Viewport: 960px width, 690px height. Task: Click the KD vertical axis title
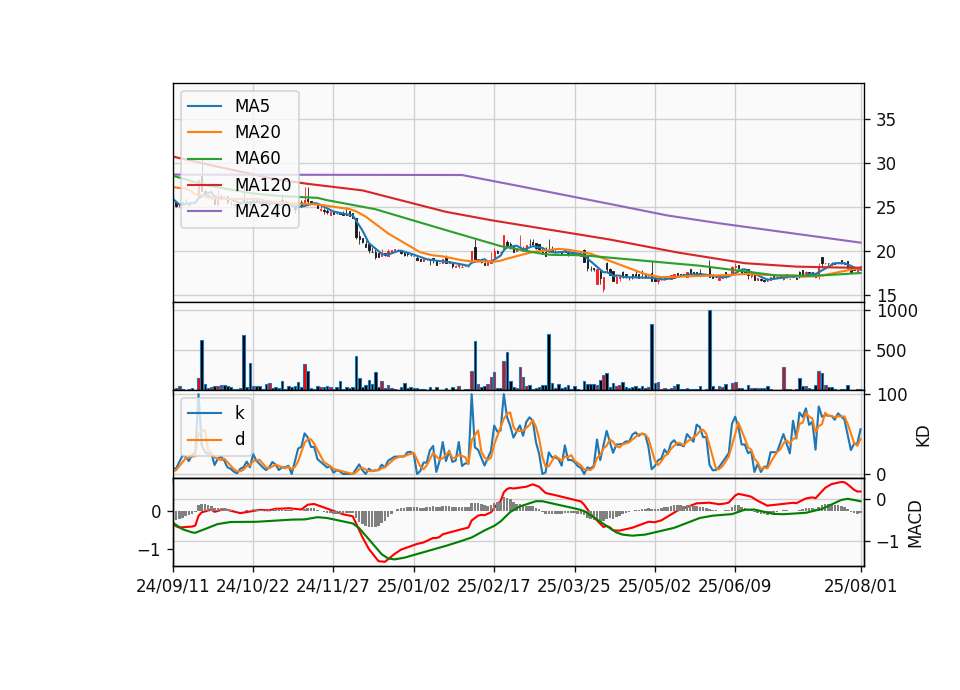[923, 436]
